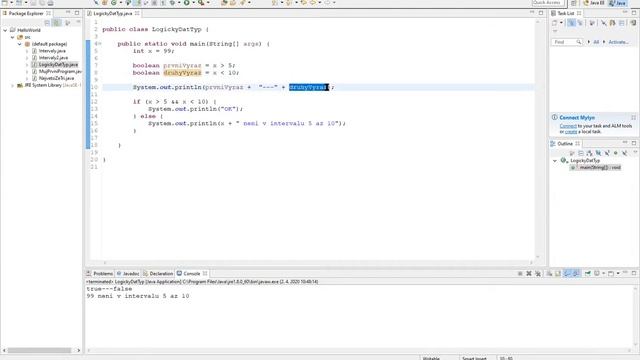
Task: Collapse the src folder node
Action: (x=13, y=37)
